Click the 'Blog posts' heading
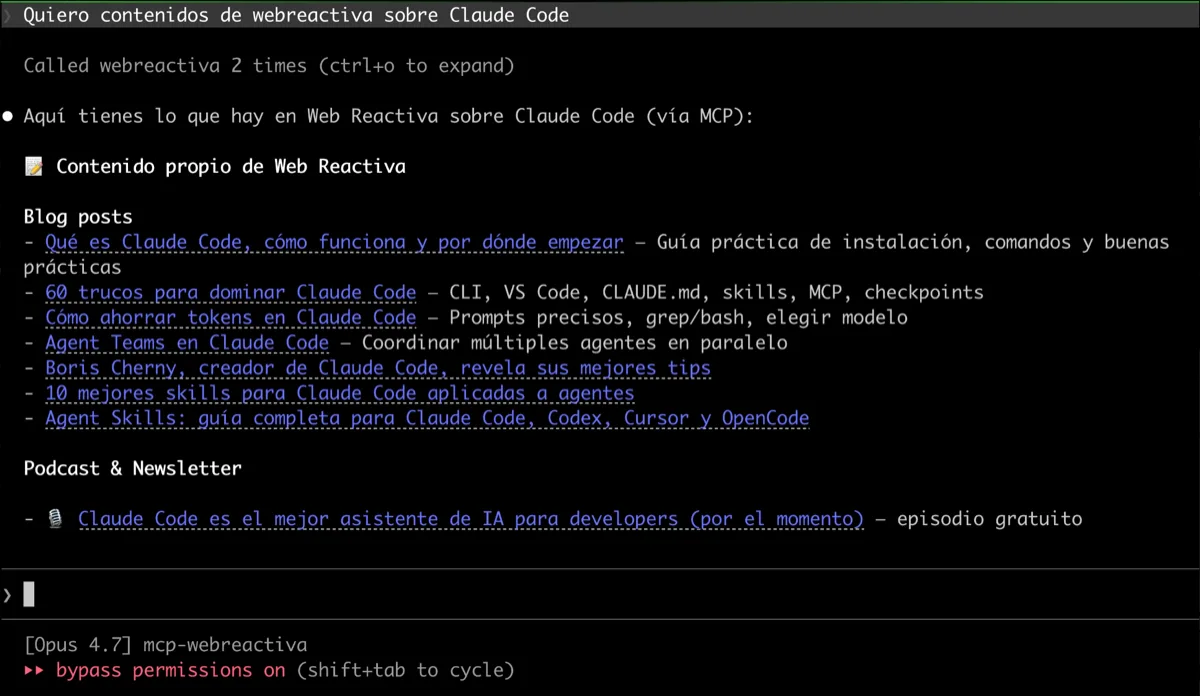1200x696 pixels. 78,217
